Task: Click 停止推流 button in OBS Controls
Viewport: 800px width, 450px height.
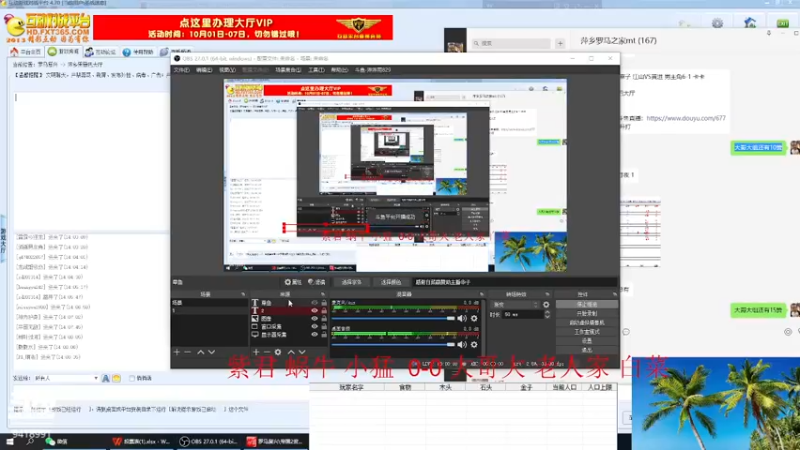Action: (x=586, y=304)
